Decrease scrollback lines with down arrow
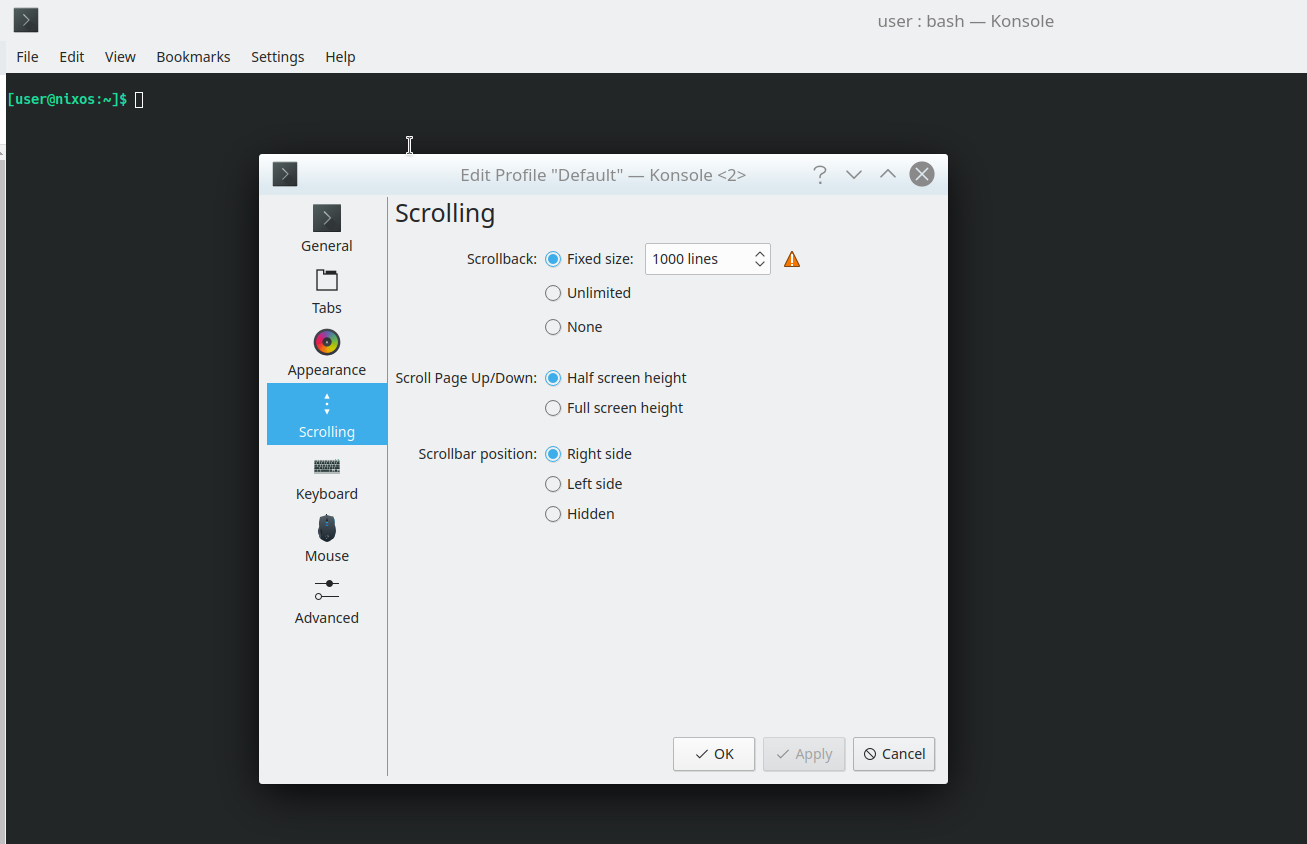 (x=760, y=265)
